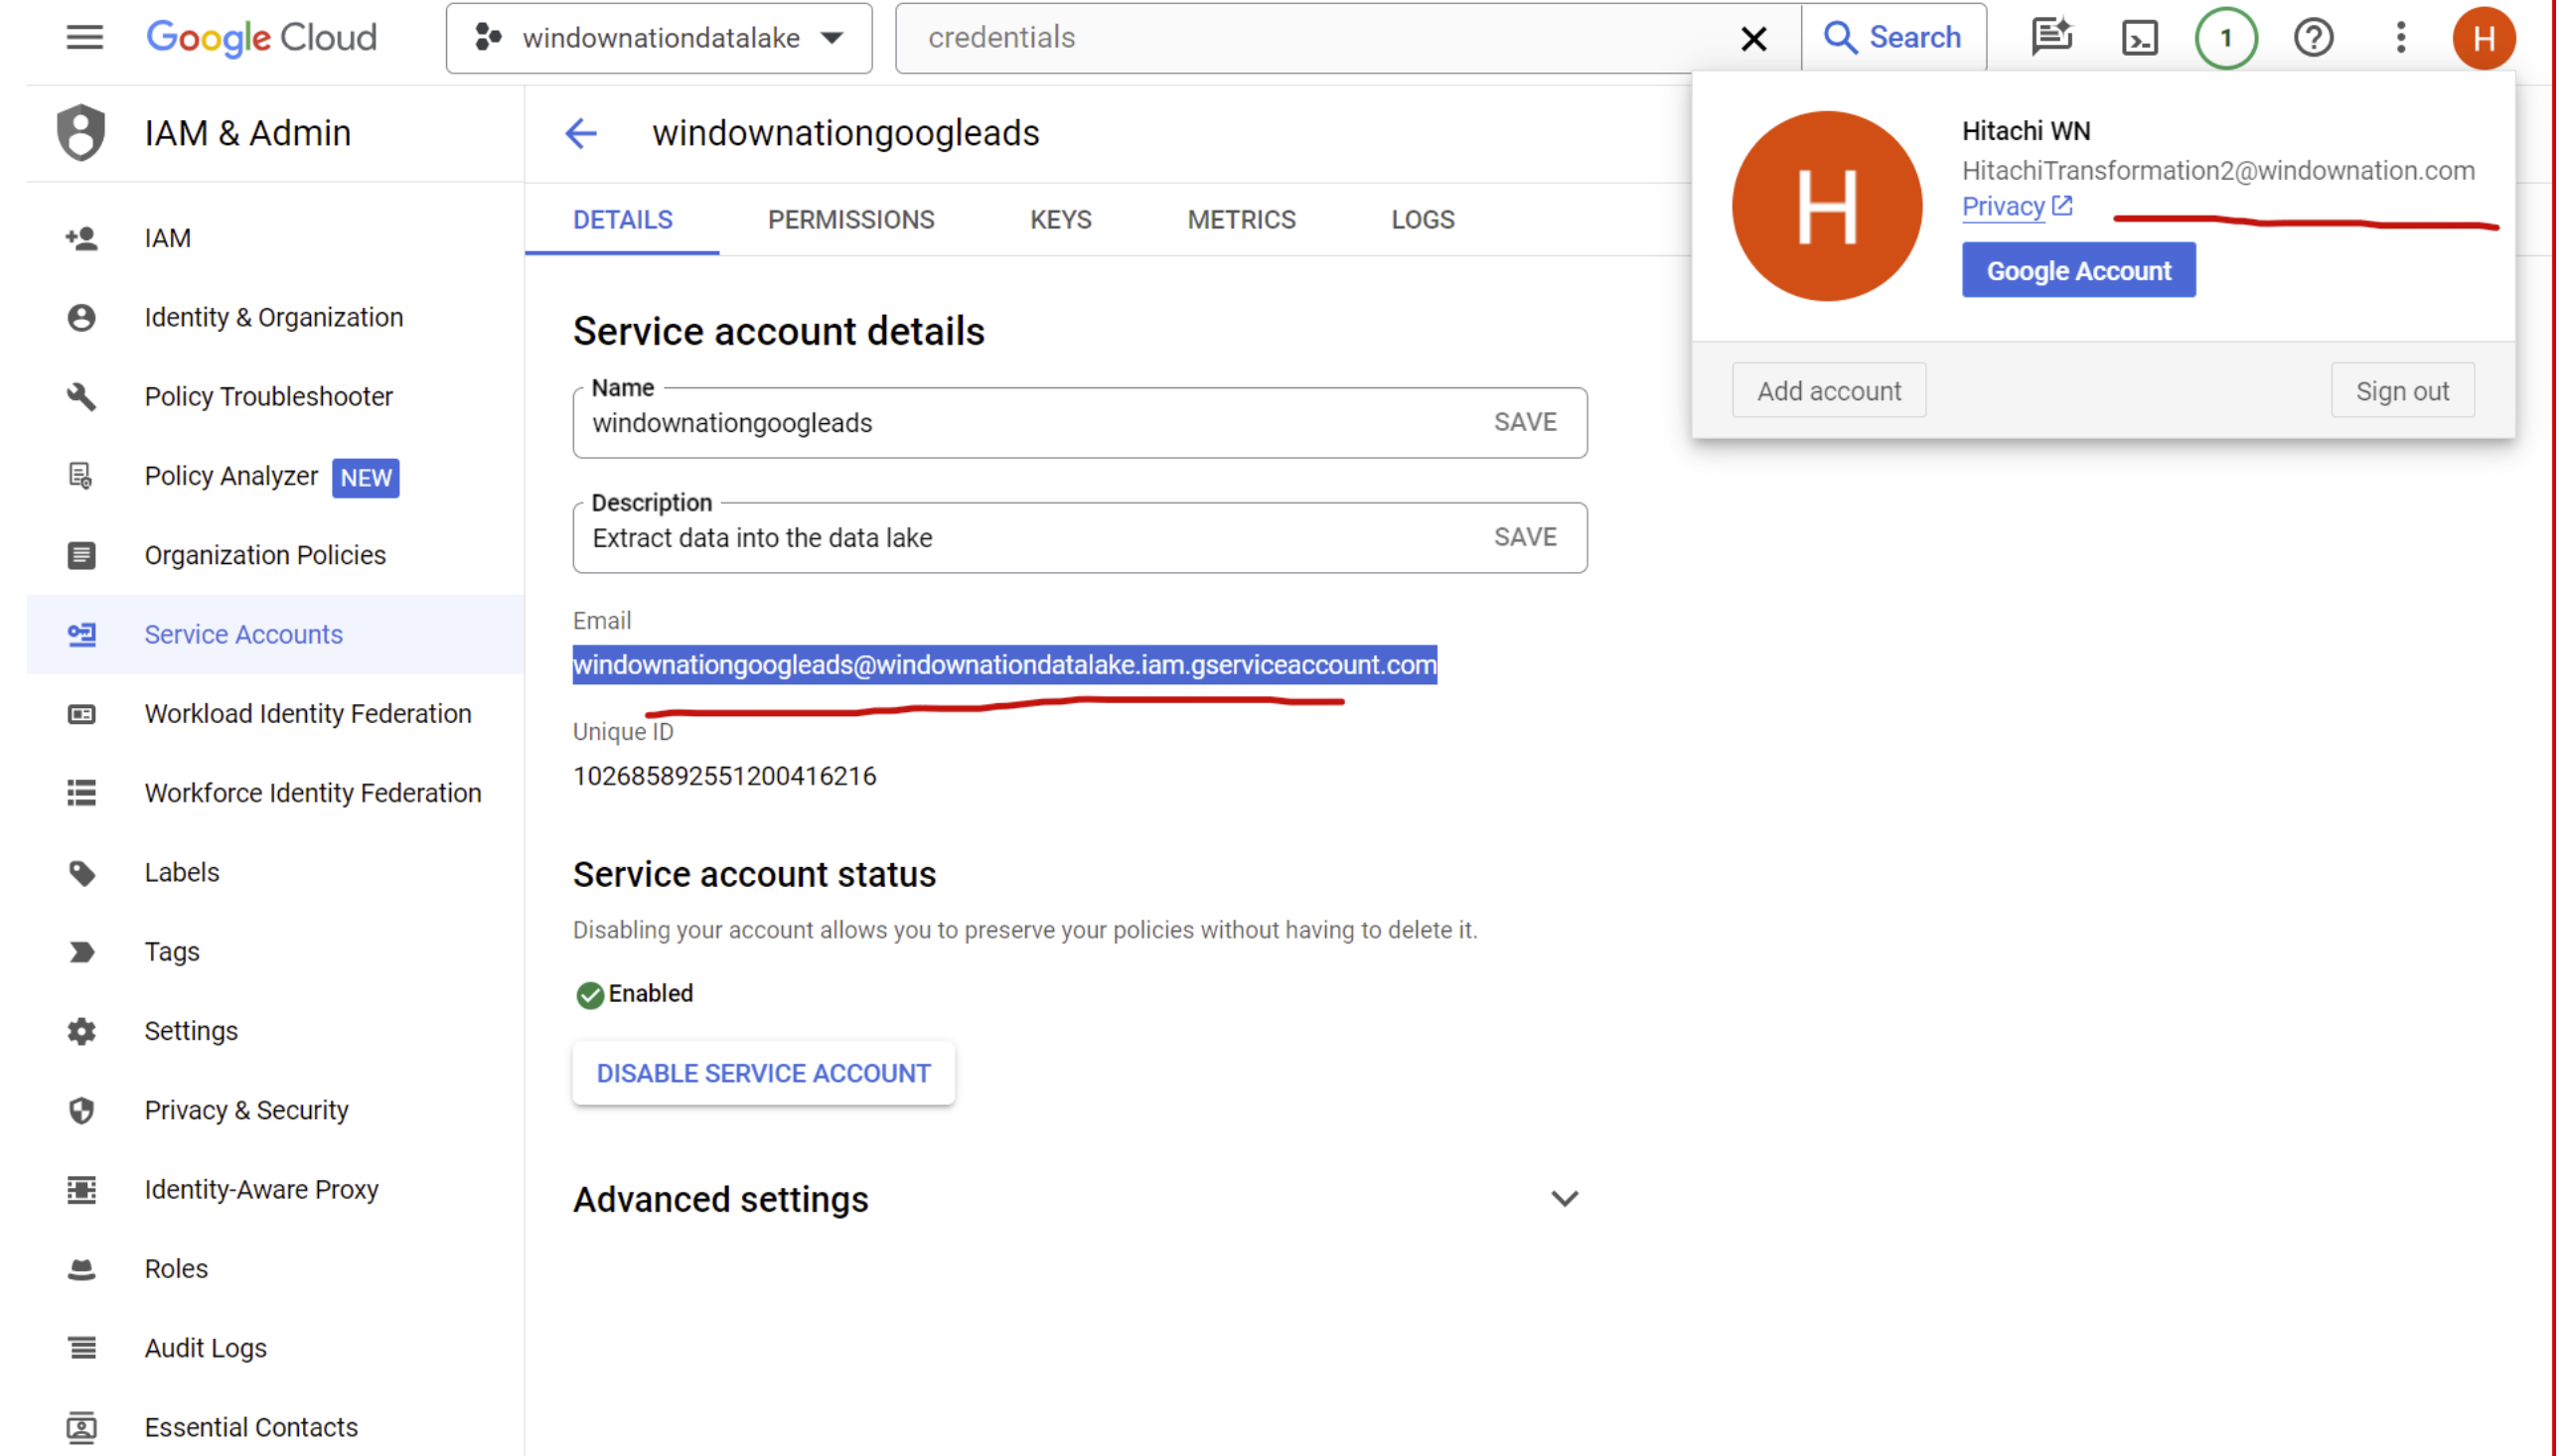Click the Essential Contacts icon
2566x1456 pixels.
point(82,1427)
